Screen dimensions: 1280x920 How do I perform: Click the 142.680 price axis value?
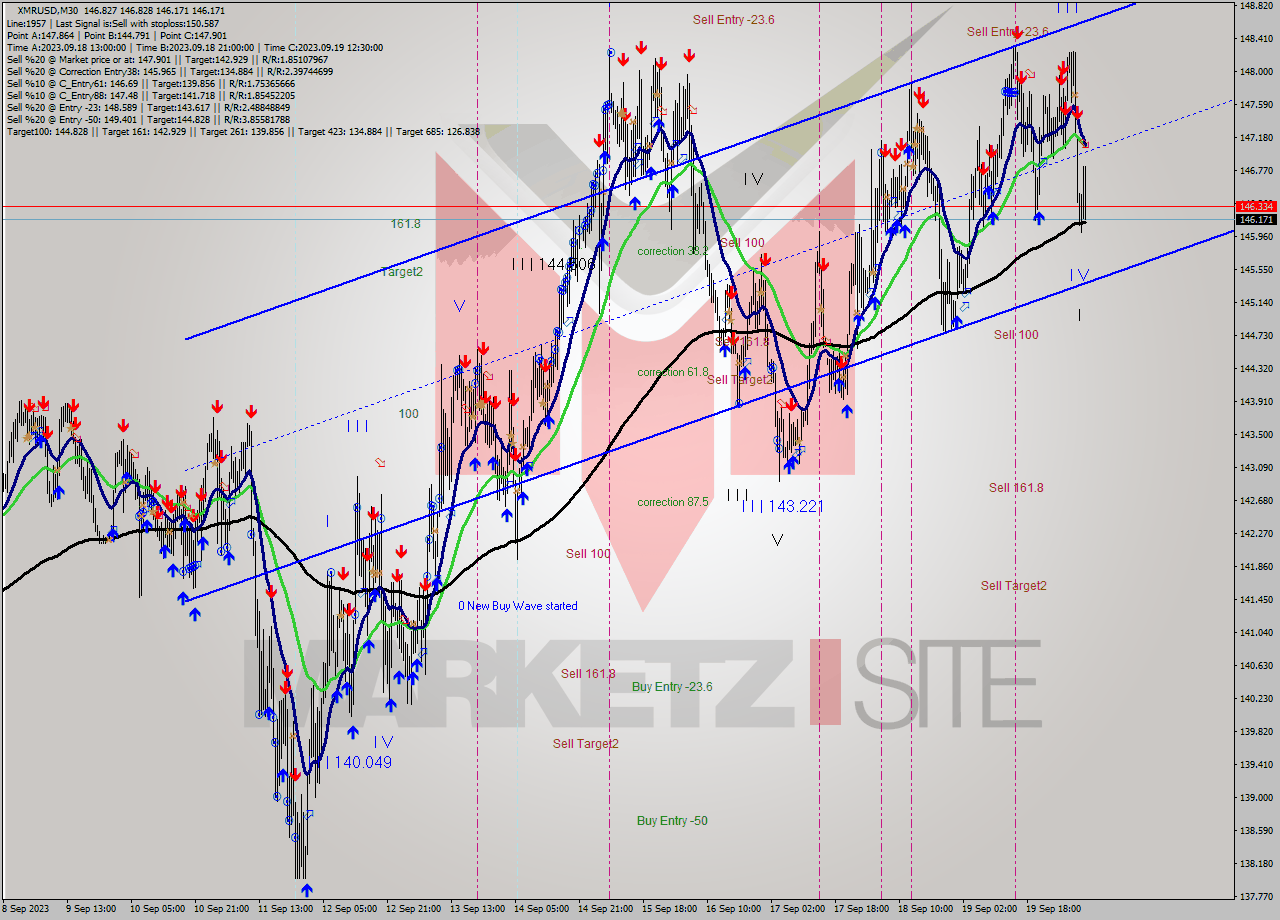1256,501
